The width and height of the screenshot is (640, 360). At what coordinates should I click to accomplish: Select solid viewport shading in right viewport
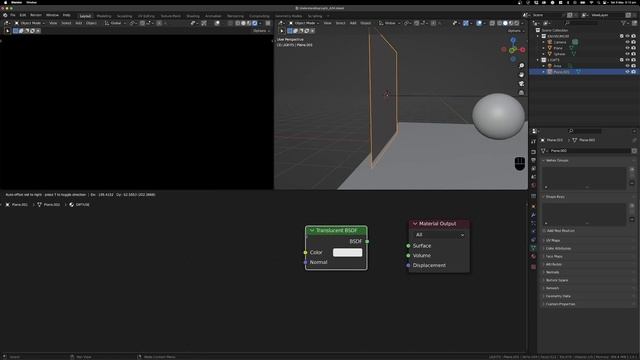[505, 23]
